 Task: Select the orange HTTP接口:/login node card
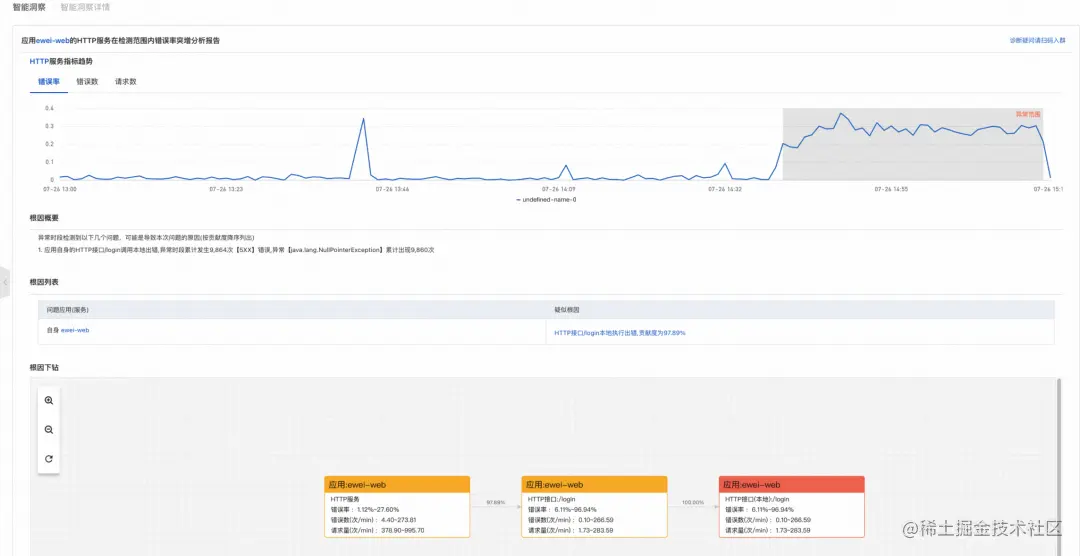click(x=594, y=506)
